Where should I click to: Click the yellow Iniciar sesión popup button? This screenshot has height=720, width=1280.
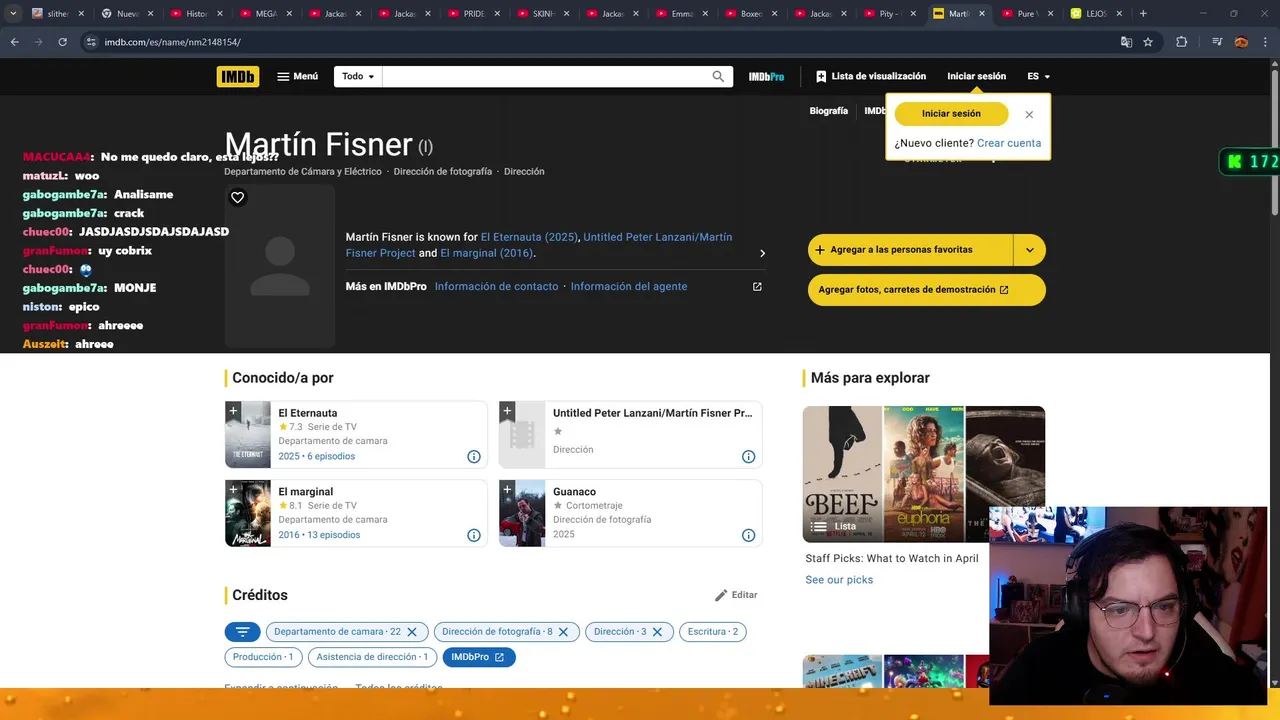pos(951,114)
